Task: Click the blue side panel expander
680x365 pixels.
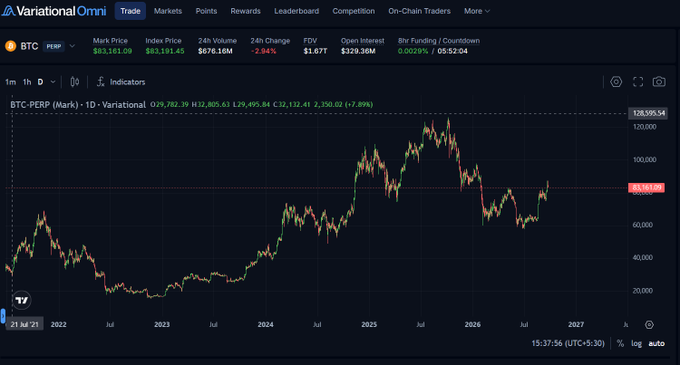Action: [3, 316]
